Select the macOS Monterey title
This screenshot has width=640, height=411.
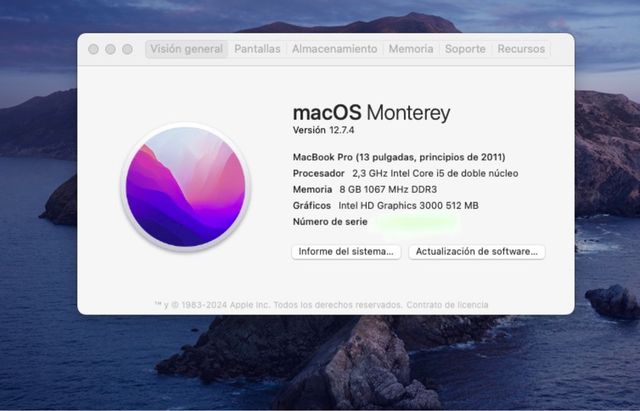click(x=371, y=112)
